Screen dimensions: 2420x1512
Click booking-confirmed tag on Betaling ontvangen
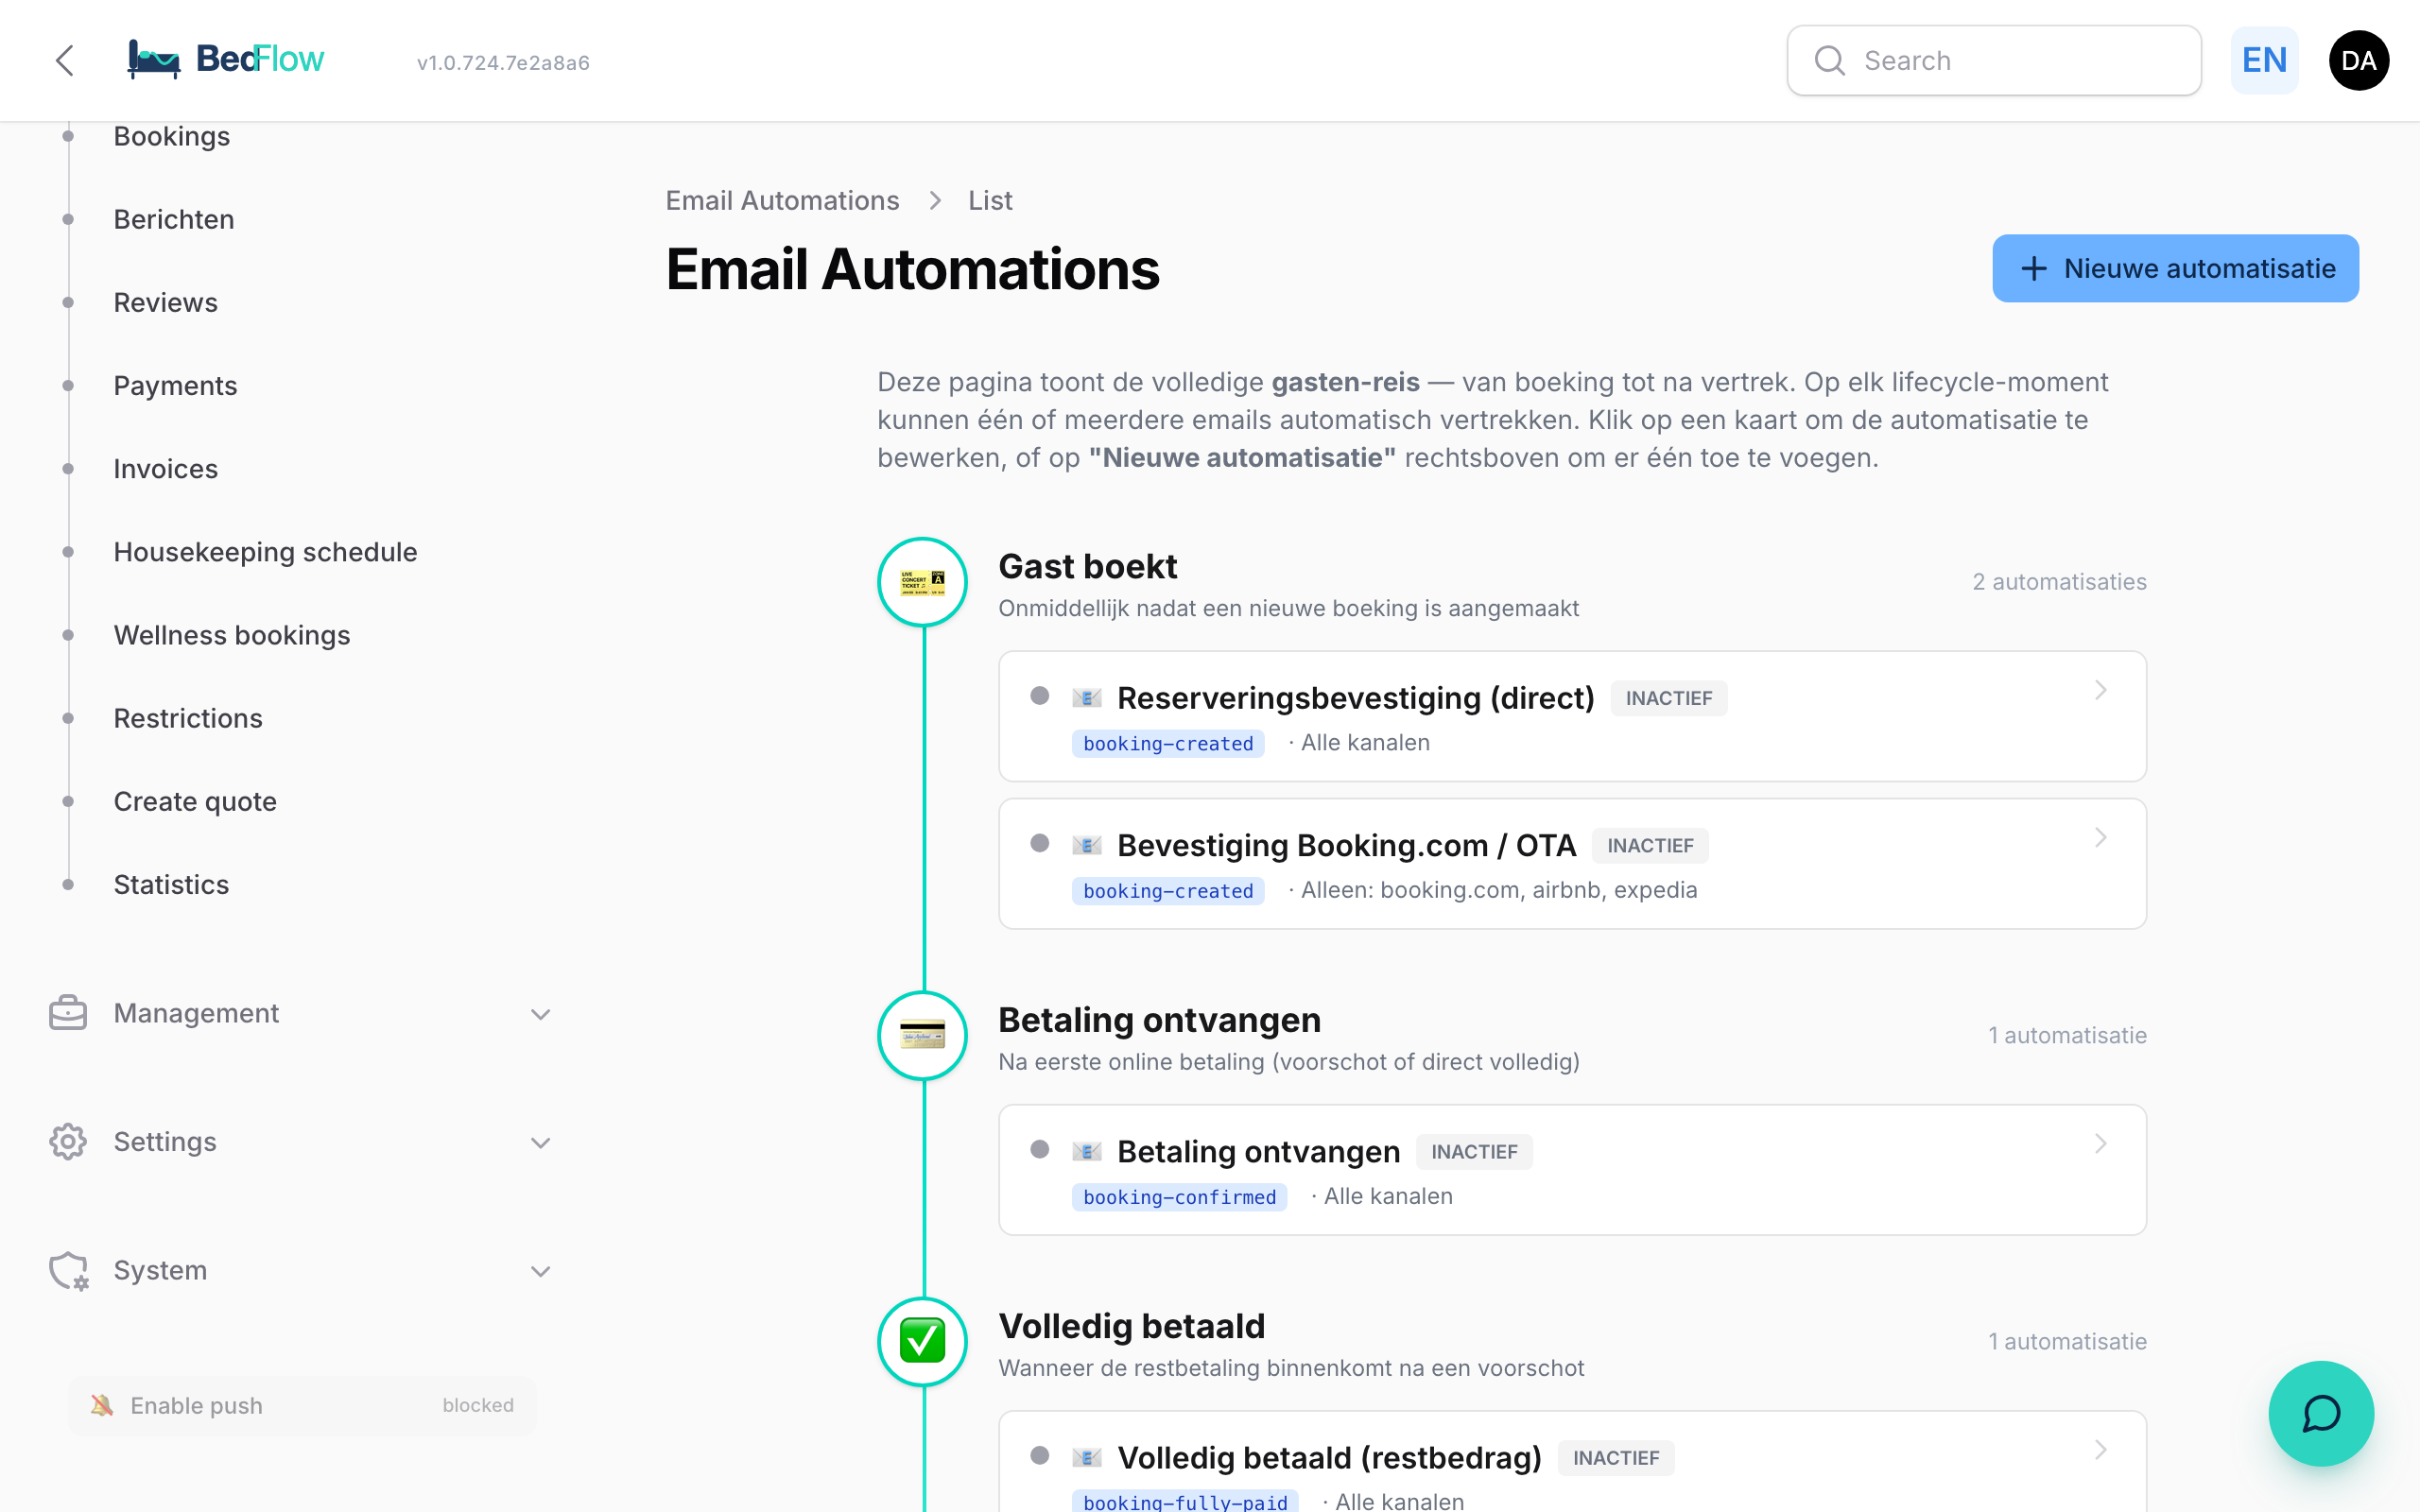[1179, 1197]
